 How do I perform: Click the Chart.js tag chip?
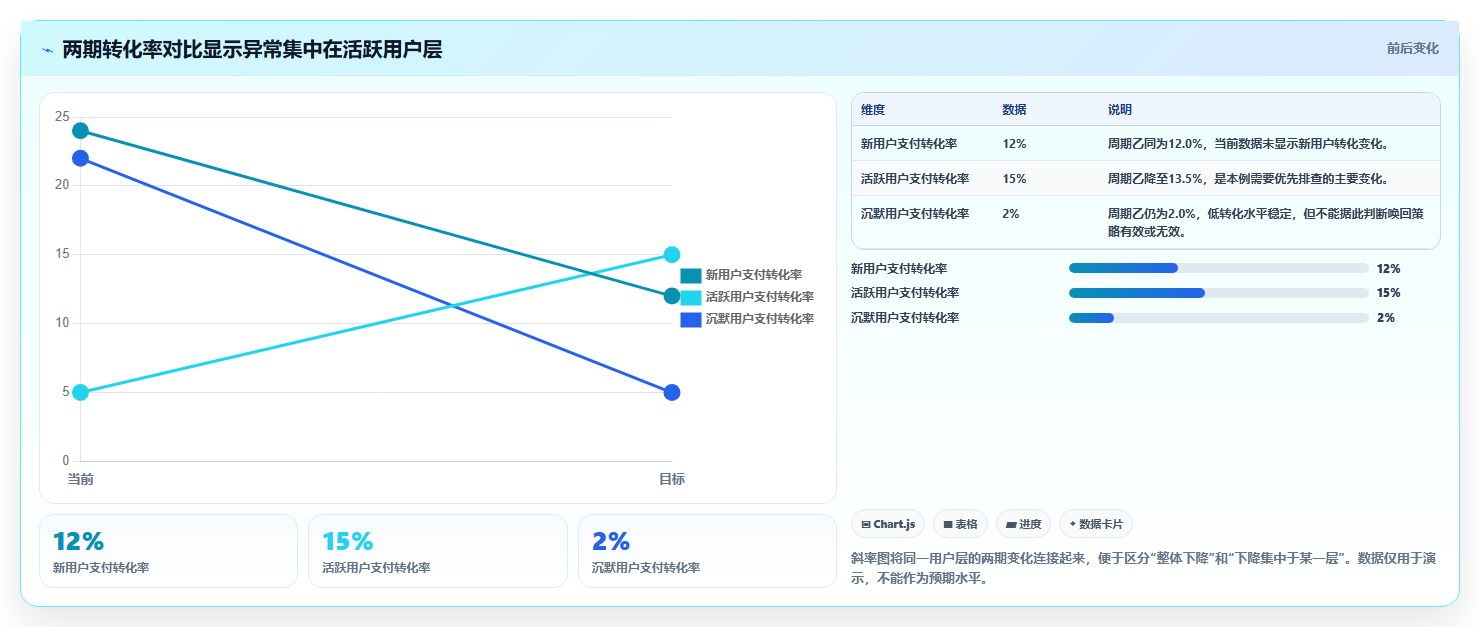click(888, 524)
